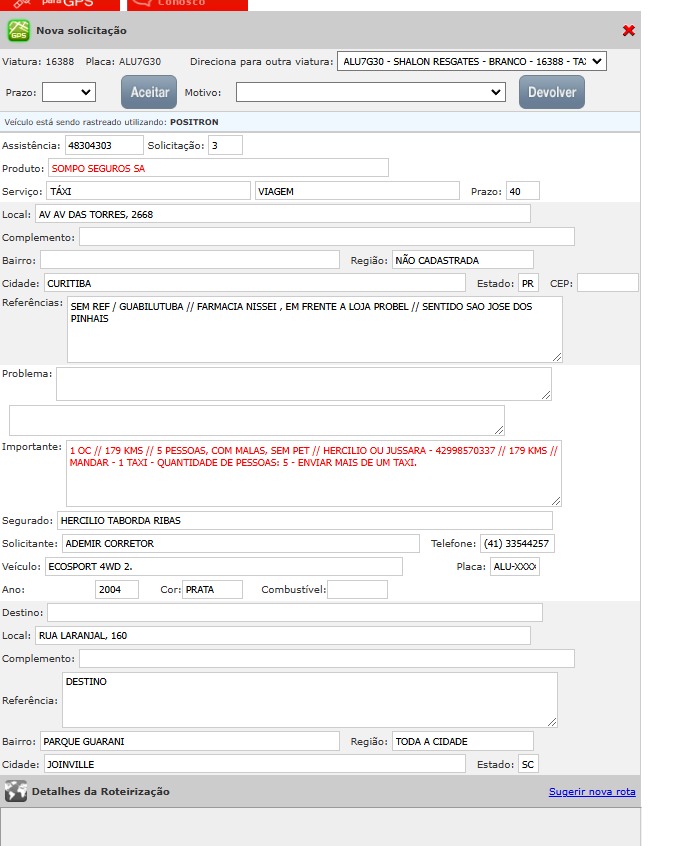The image size is (683, 846).
Task: Click the destination Local field RUA LARANJAL
Action: coord(283,636)
